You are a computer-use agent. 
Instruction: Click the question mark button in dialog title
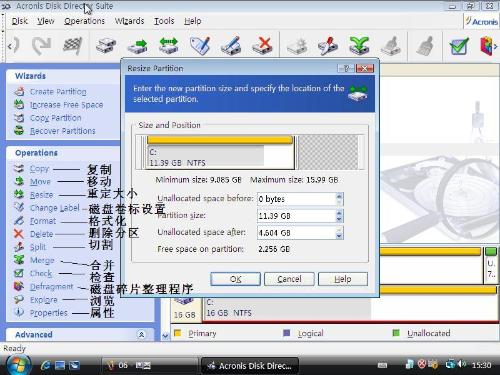click(x=346, y=68)
